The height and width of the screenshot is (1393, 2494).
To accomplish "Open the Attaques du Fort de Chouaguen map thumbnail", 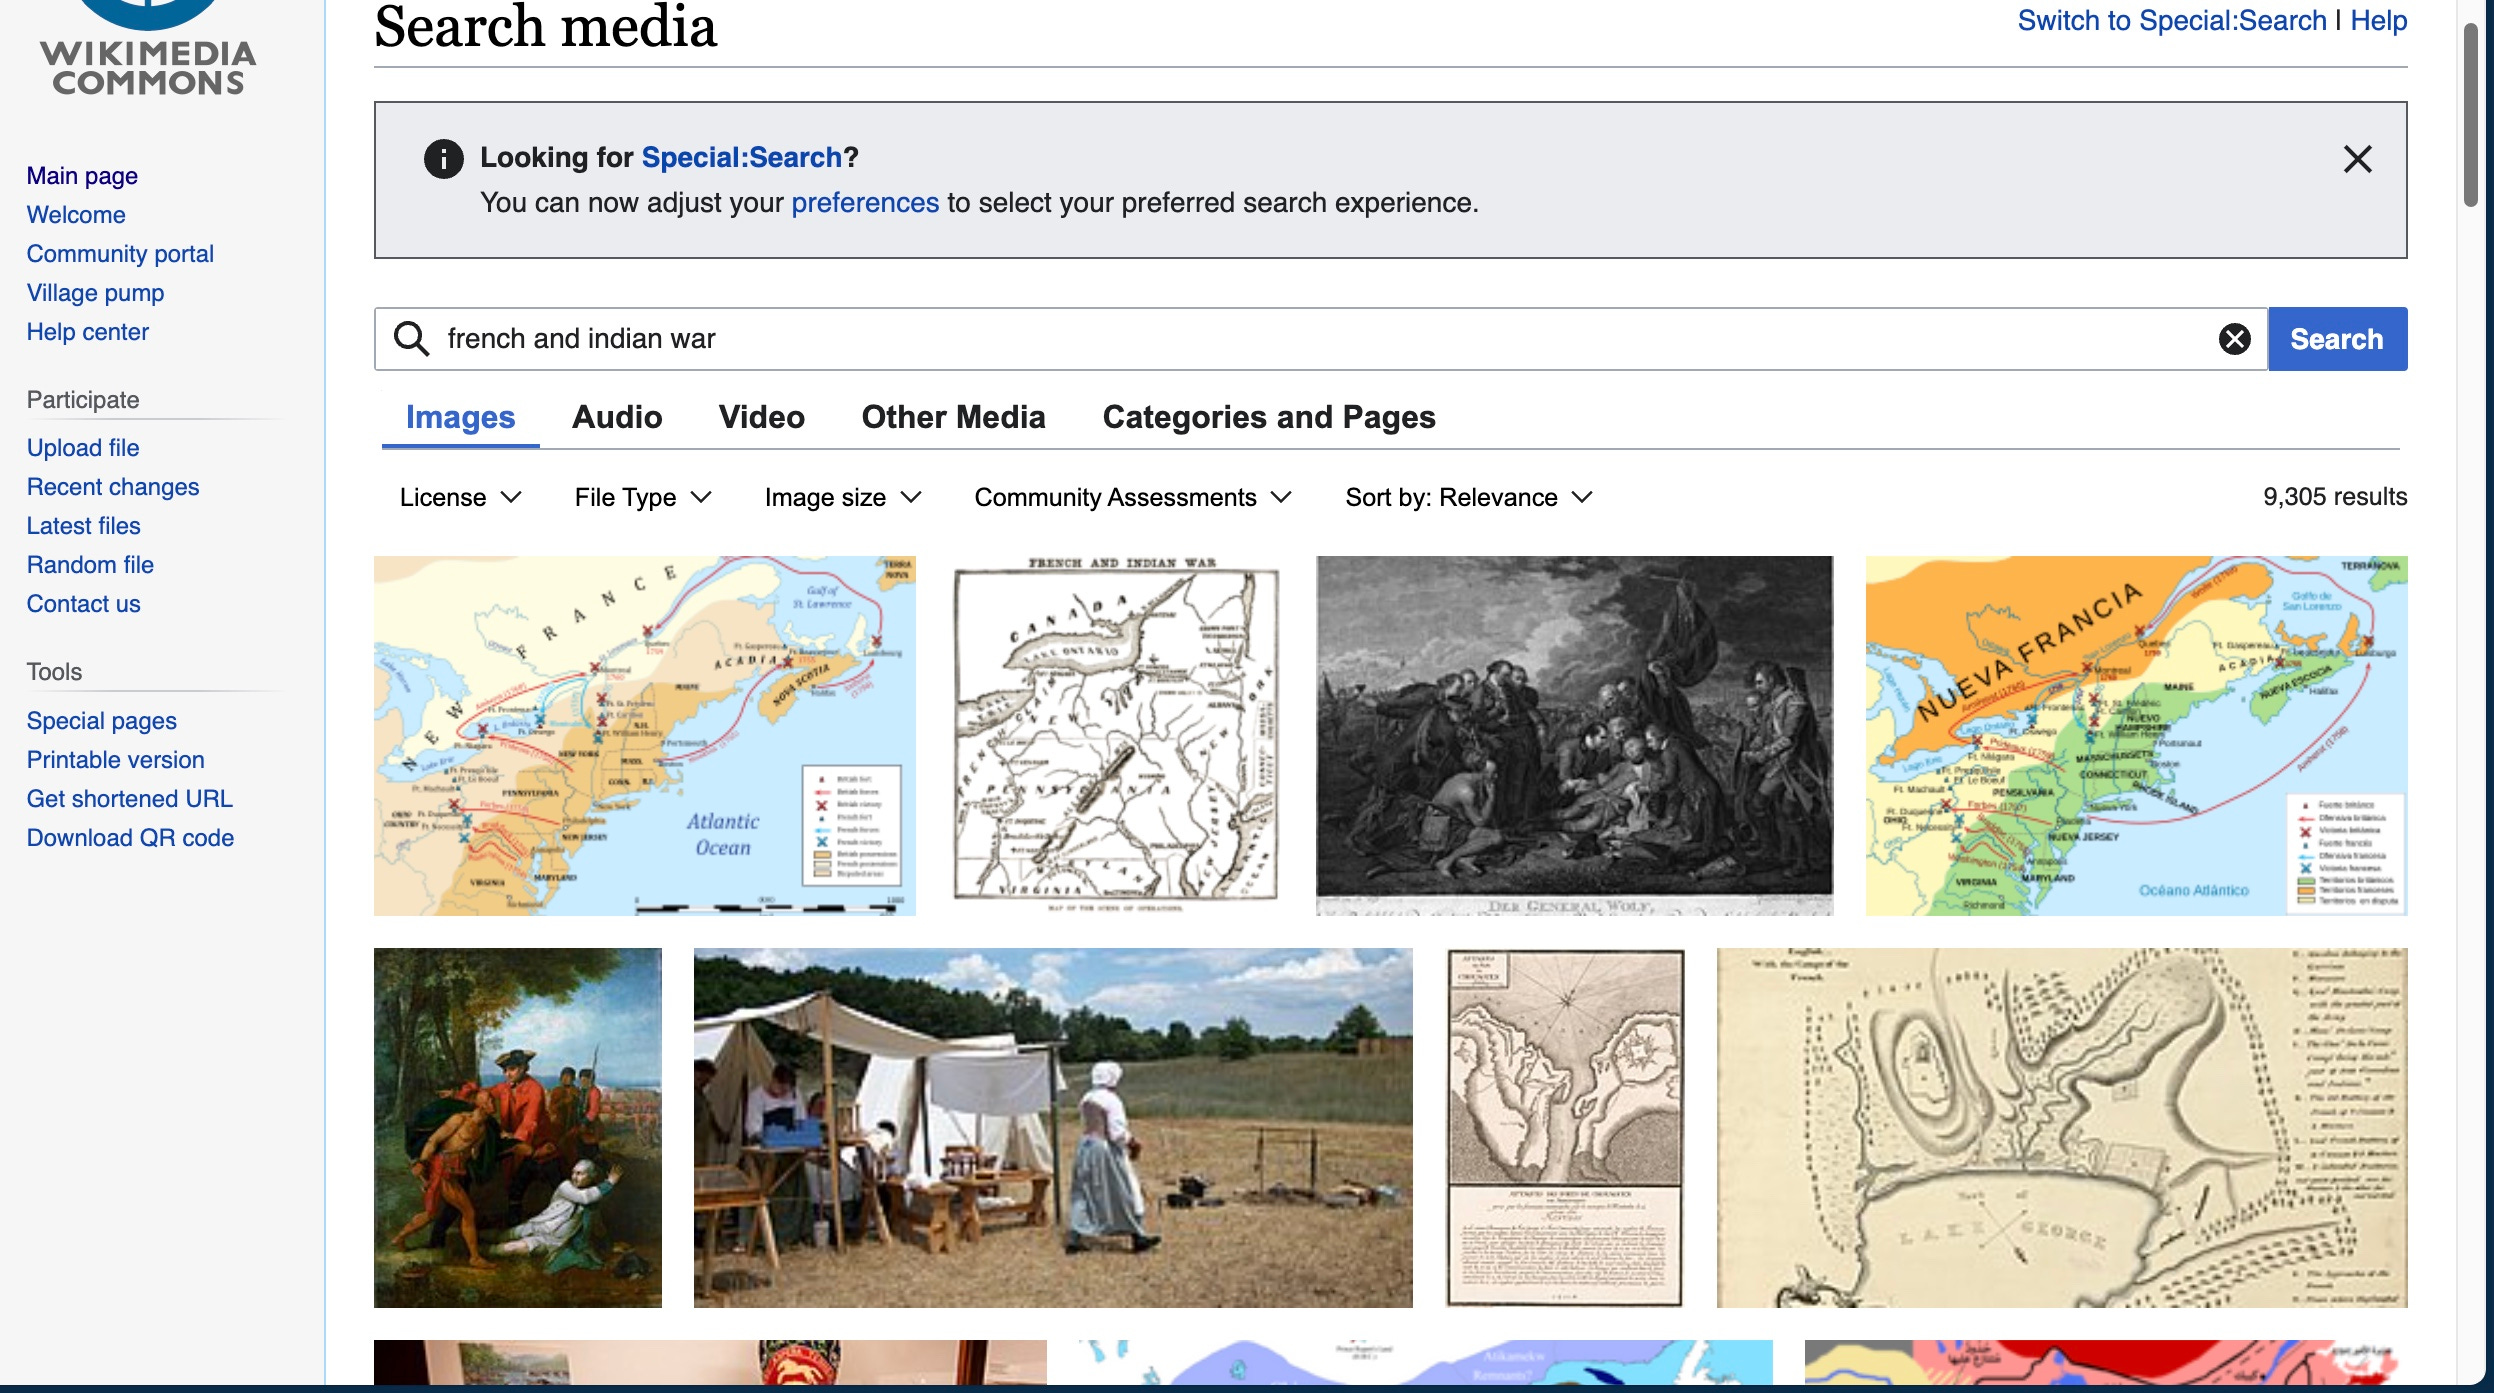I will point(1565,1127).
